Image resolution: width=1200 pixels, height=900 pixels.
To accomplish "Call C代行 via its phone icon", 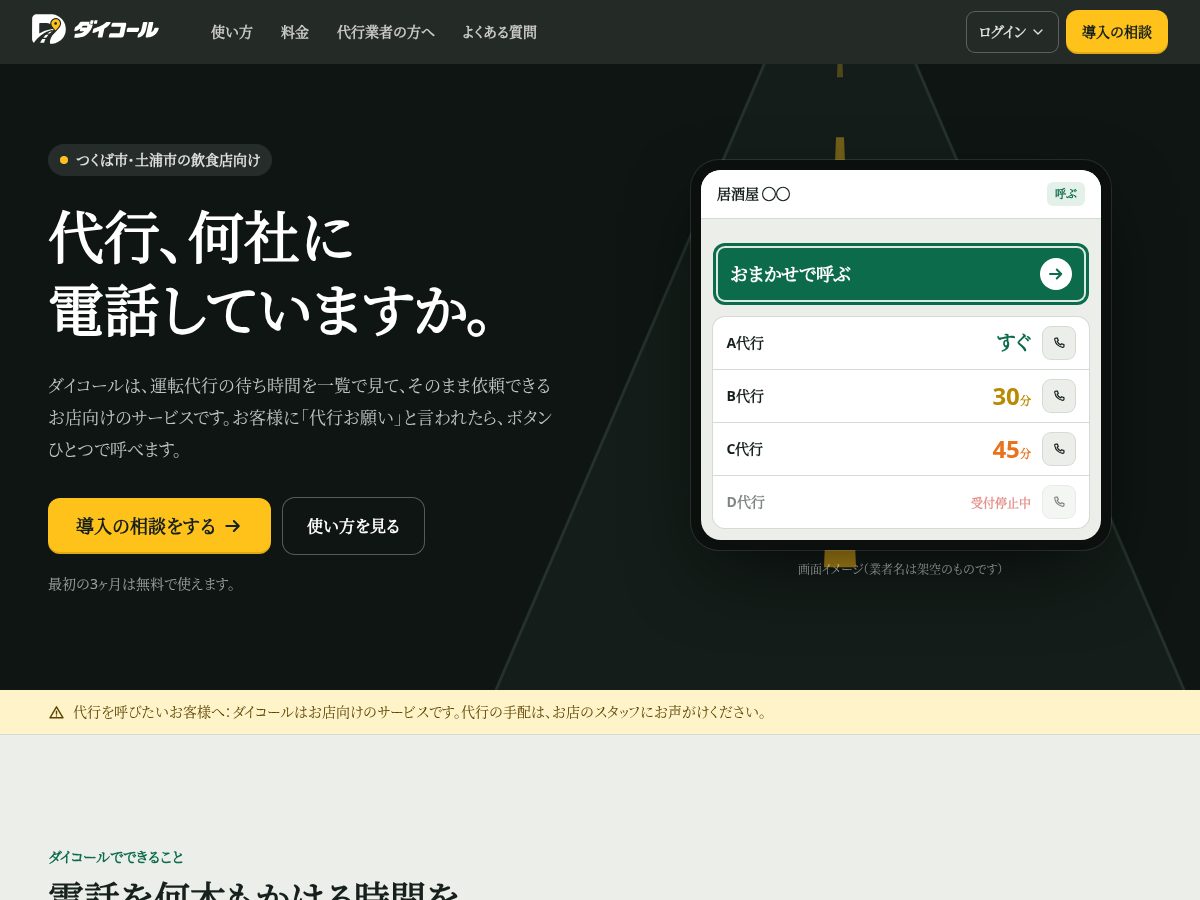I will click(x=1058, y=449).
